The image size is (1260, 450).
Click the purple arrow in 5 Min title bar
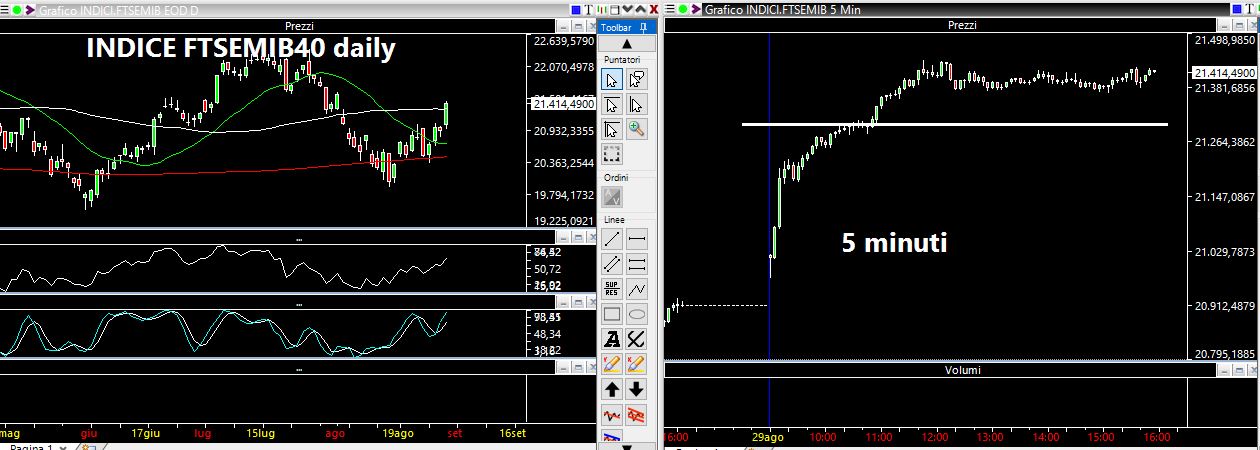[x=697, y=10]
